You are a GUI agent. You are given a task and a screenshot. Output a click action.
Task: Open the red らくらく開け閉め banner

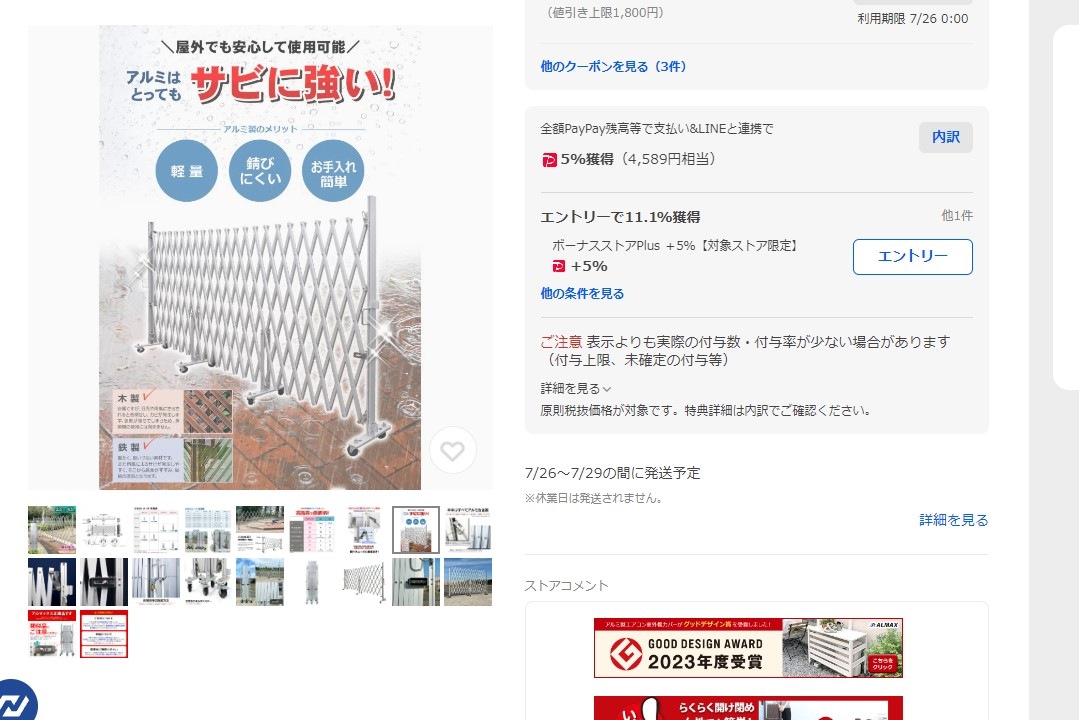tap(748, 708)
